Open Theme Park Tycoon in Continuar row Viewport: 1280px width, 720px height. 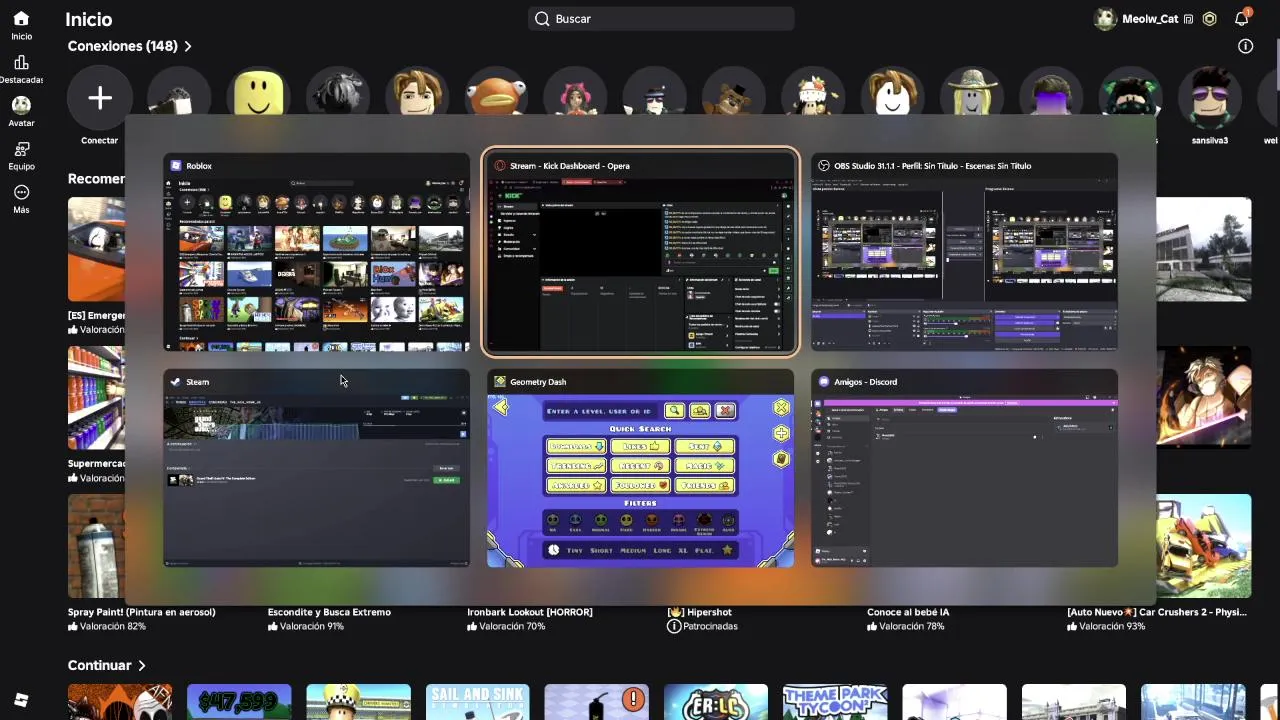click(835, 702)
